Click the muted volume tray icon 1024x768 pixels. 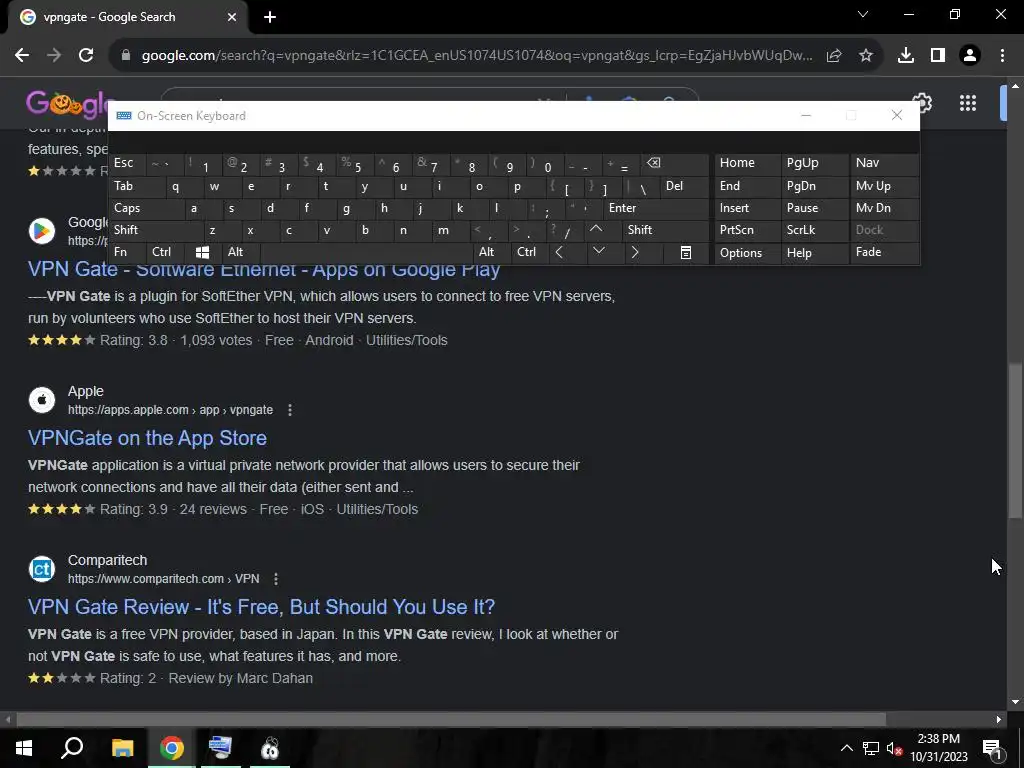(894, 748)
